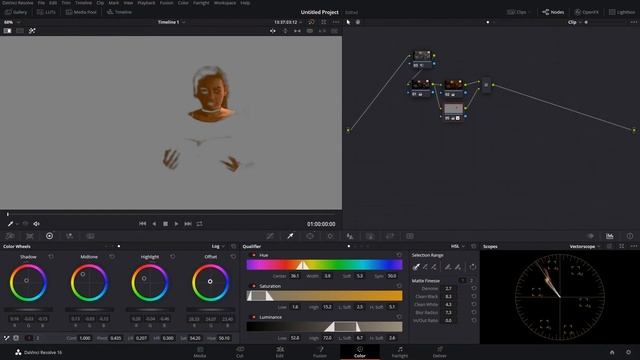The height and width of the screenshot is (360, 640).
Task: Open the LUTs panel
Action: click(46, 12)
